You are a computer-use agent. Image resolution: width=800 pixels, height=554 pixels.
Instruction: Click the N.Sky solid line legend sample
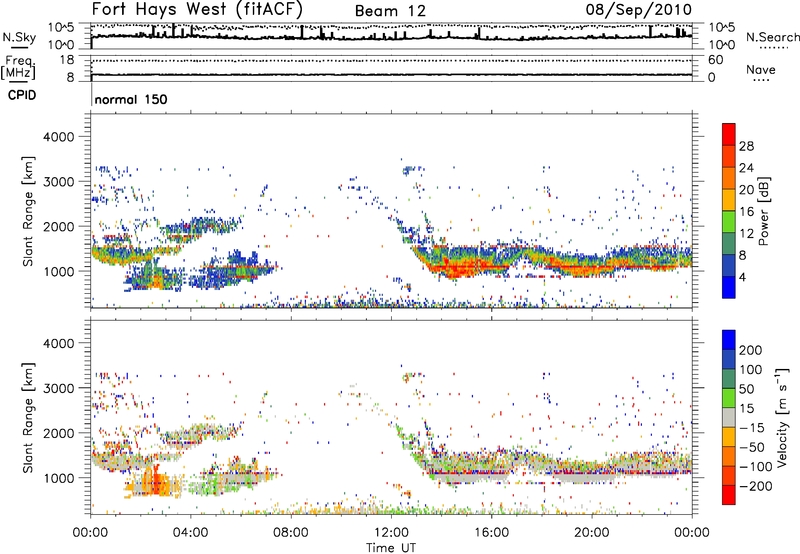19,47
